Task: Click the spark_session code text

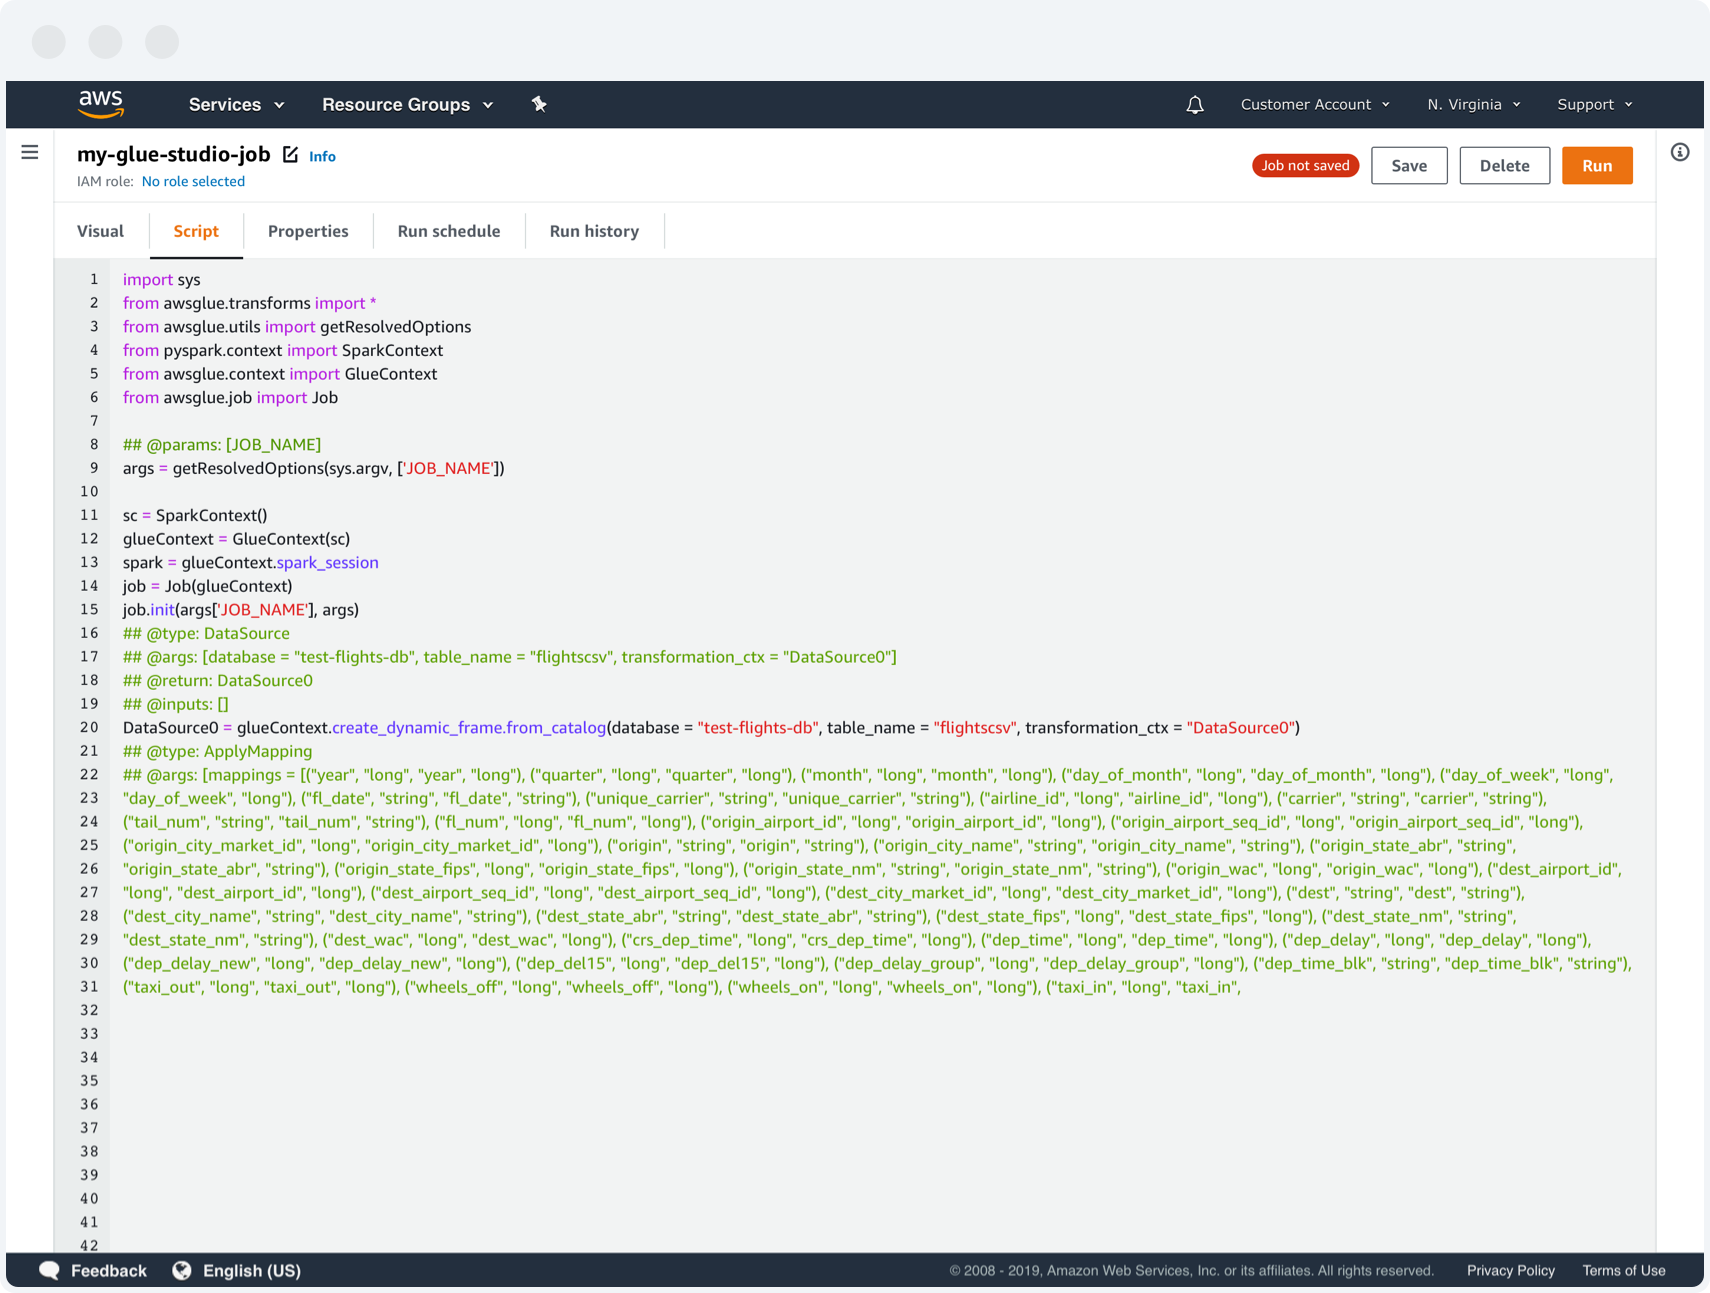Action: 327,562
